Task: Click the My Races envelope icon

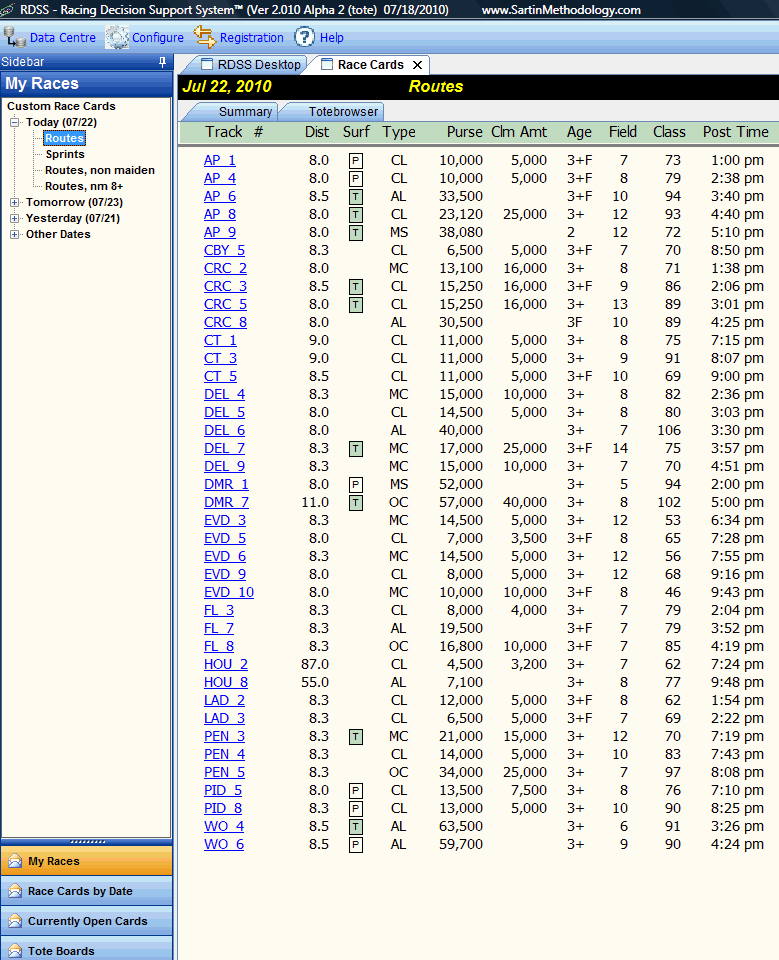Action: coord(15,861)
